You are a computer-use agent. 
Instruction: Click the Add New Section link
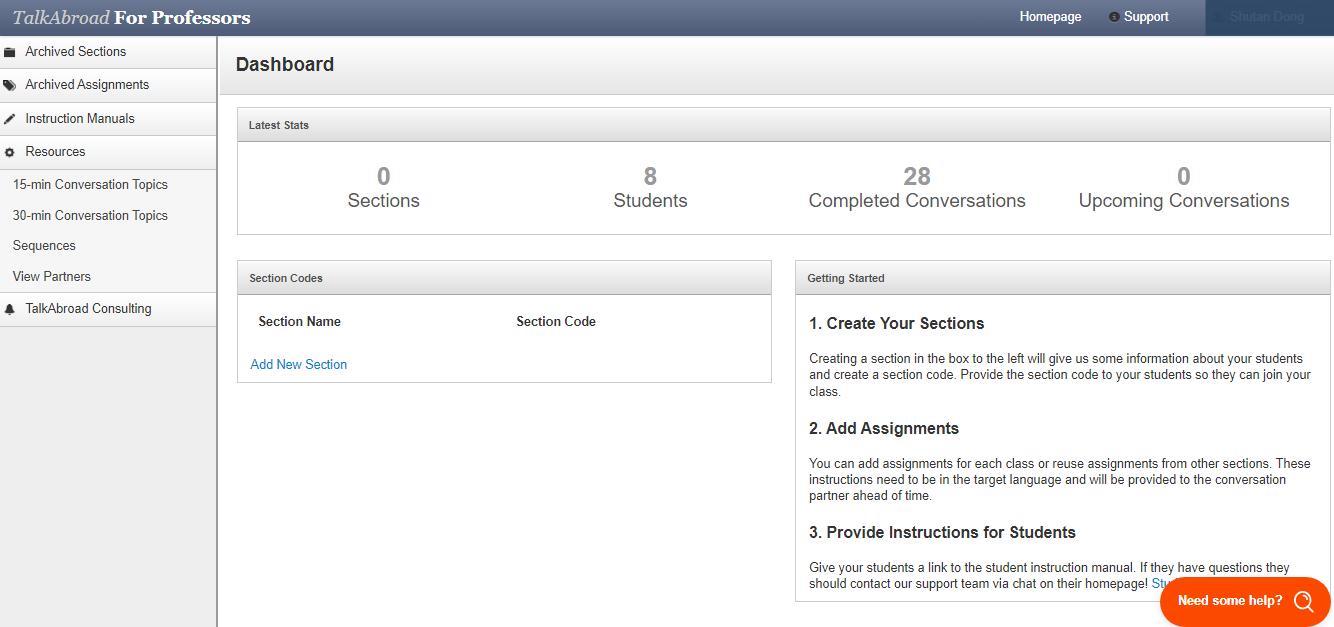tap(298, 365)
